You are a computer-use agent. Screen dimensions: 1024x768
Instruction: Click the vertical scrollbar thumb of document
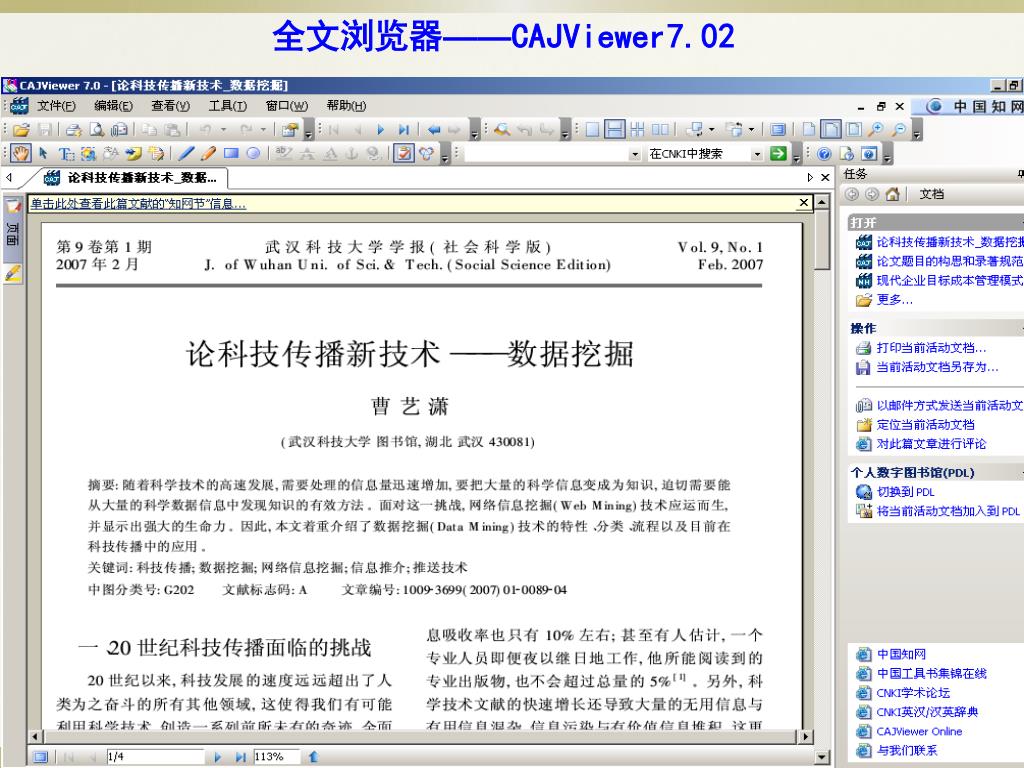822,239
